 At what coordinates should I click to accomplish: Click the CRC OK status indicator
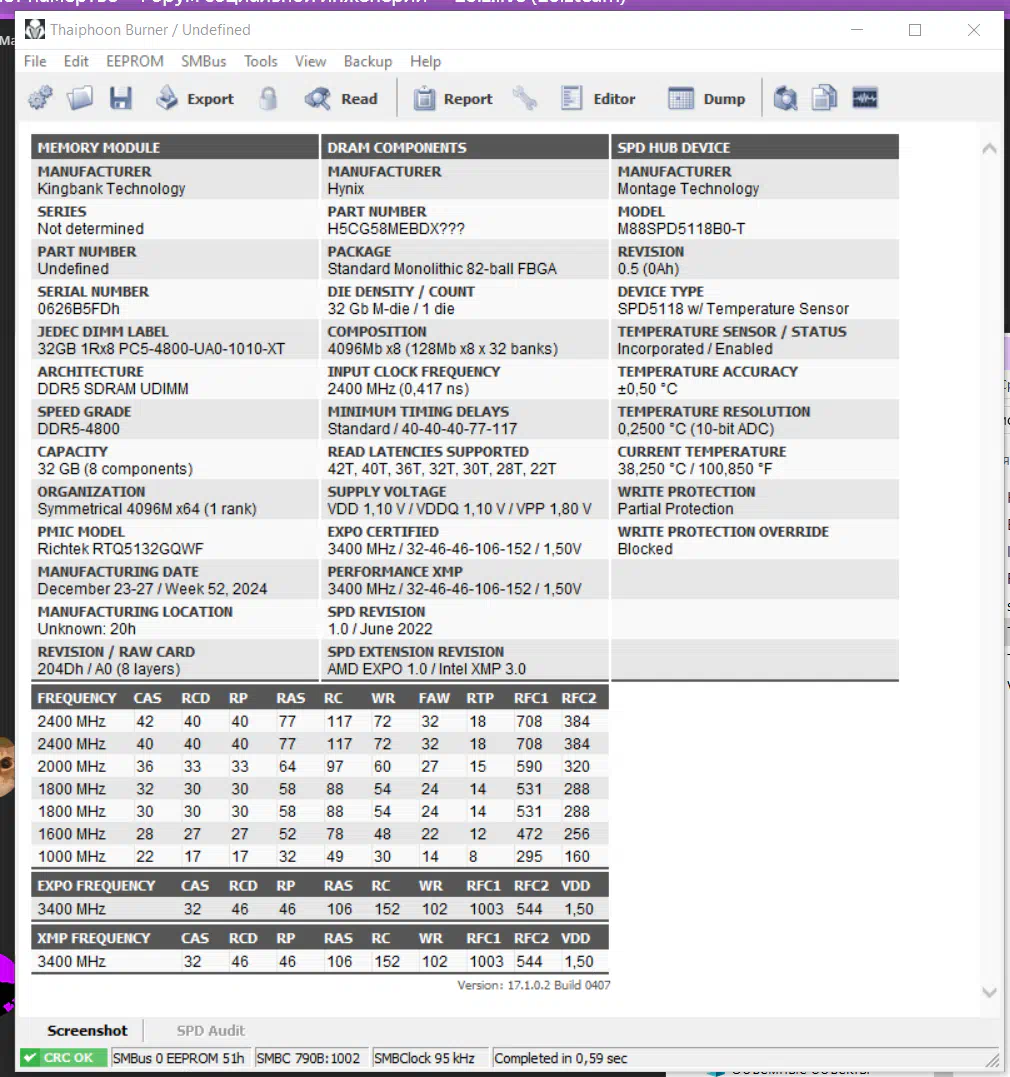[x=63, y=1058]
